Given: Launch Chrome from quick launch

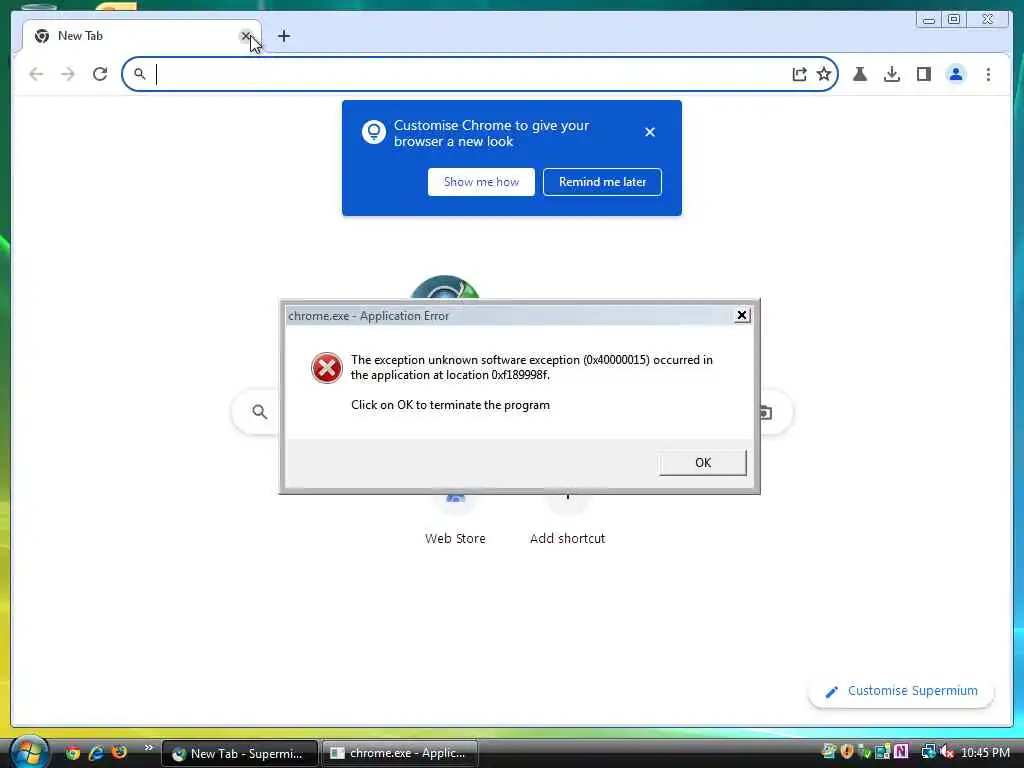Looking at the screenshot, I should 72,753.
